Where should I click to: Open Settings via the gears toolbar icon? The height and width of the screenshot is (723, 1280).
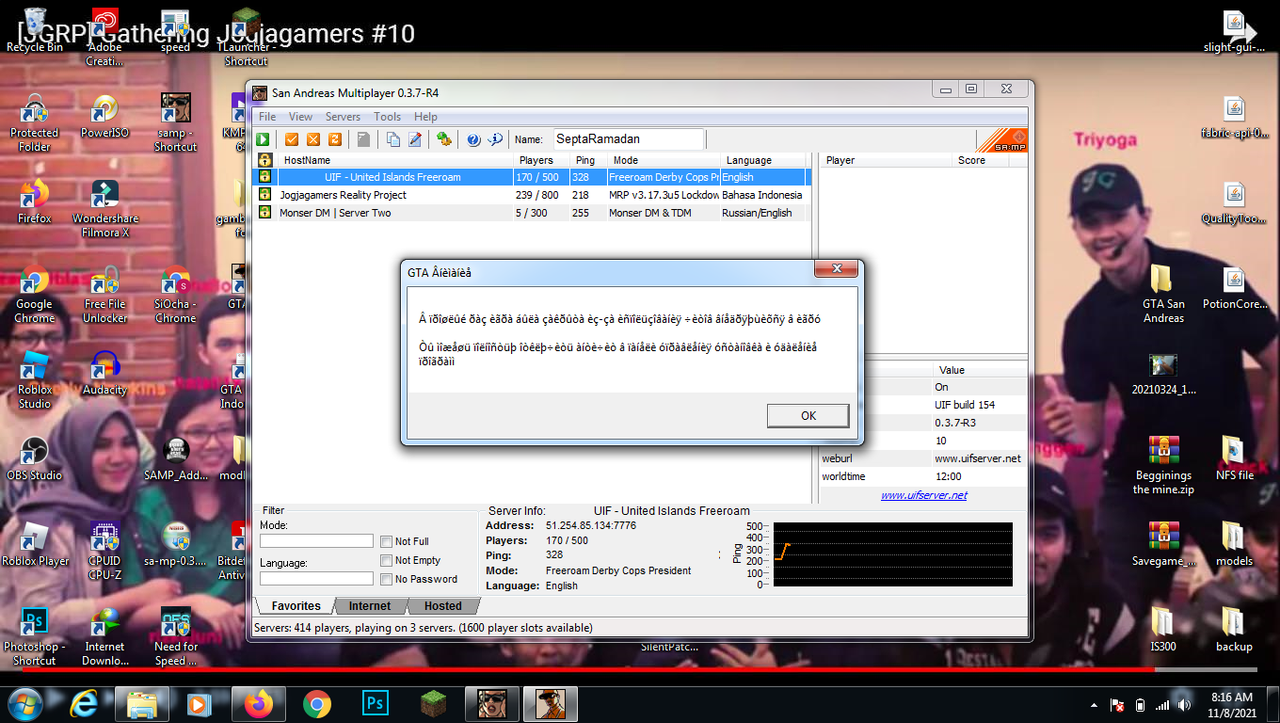point(443,140)
